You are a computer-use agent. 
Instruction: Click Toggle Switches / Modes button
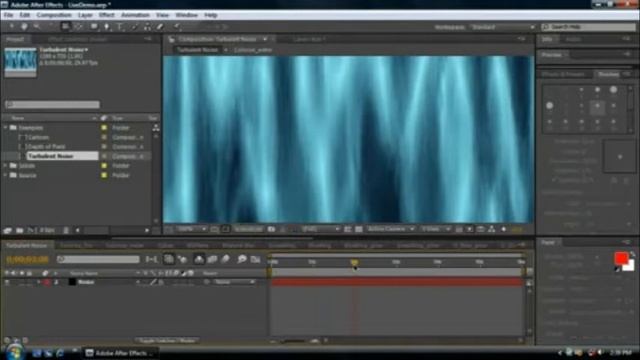click(x=167, y=340)
